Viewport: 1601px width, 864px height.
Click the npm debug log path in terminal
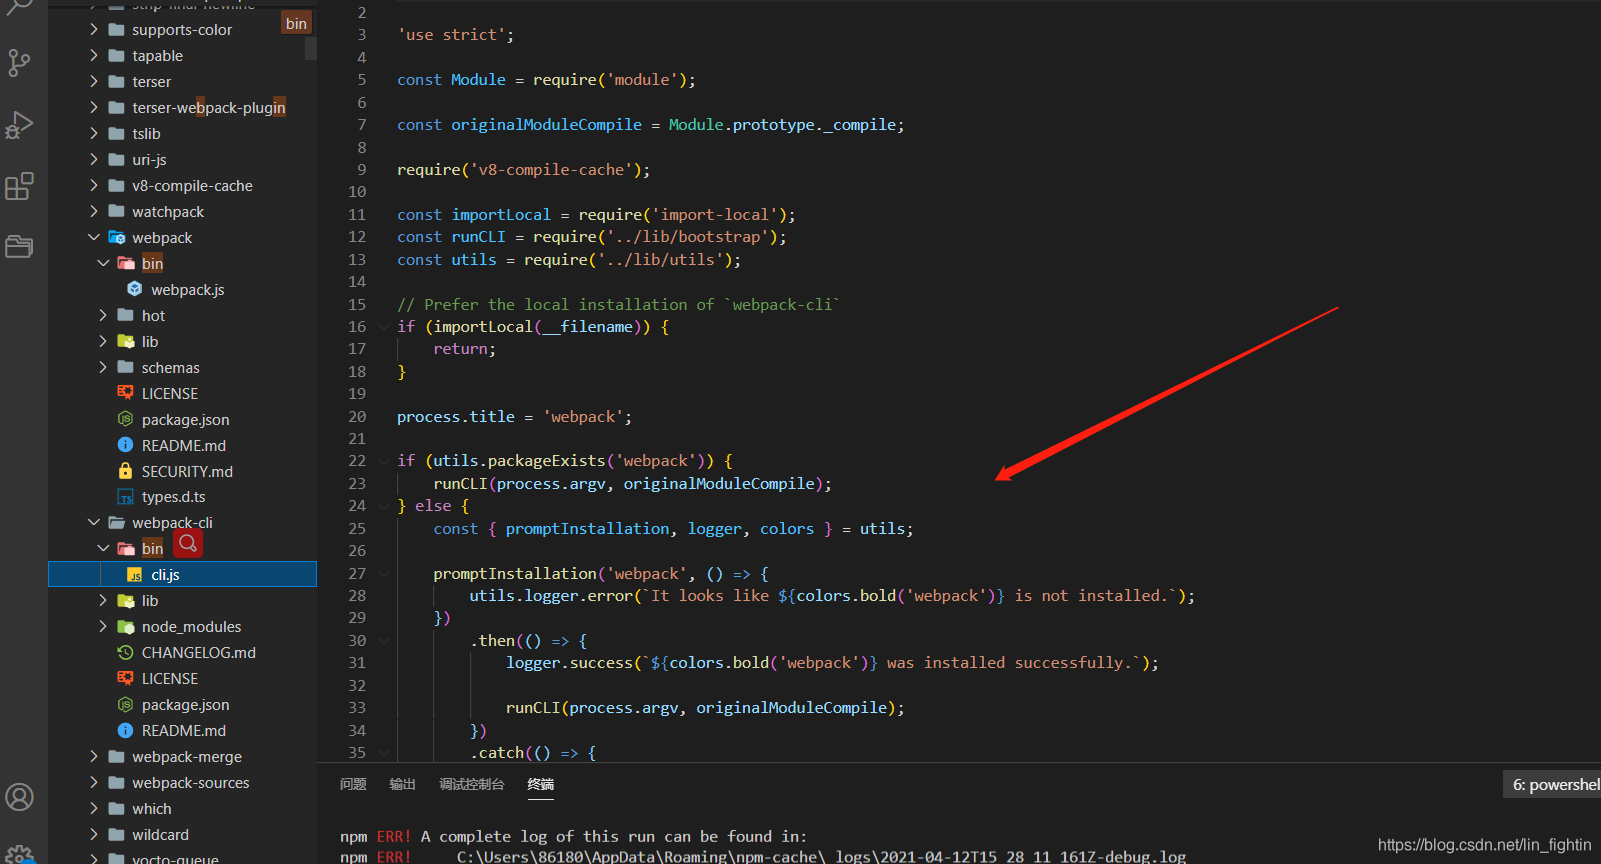[x=821, y=857]
